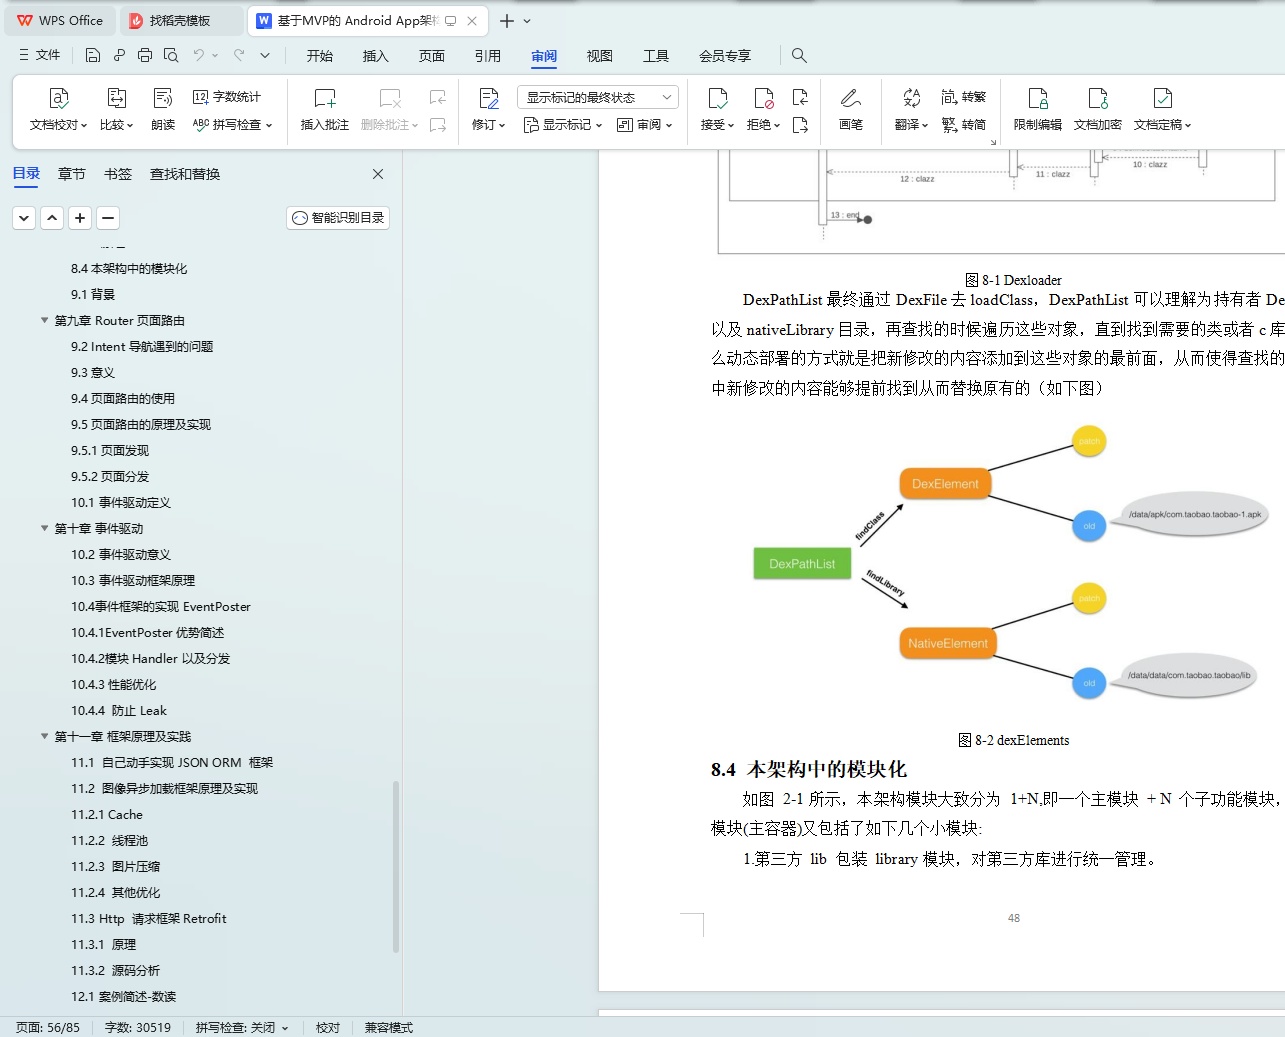
Task: Switch to the 视图 ribbon tab
Action: coord(600,56)
